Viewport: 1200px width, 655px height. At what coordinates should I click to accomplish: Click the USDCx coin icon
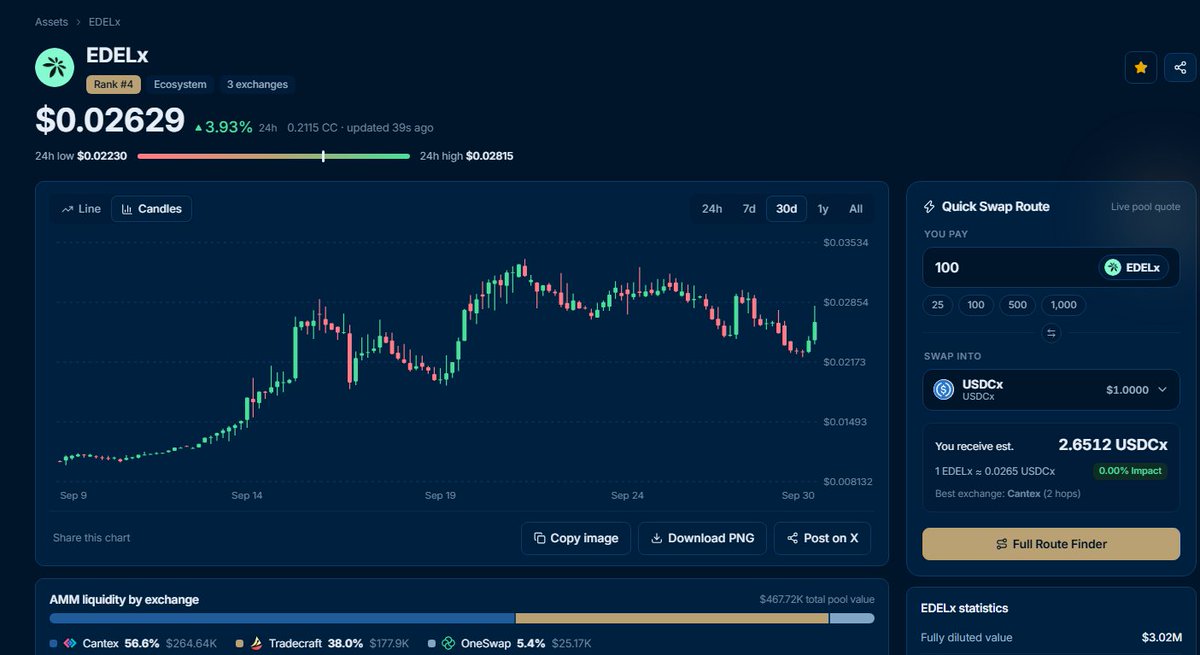[x=944, y=390]
